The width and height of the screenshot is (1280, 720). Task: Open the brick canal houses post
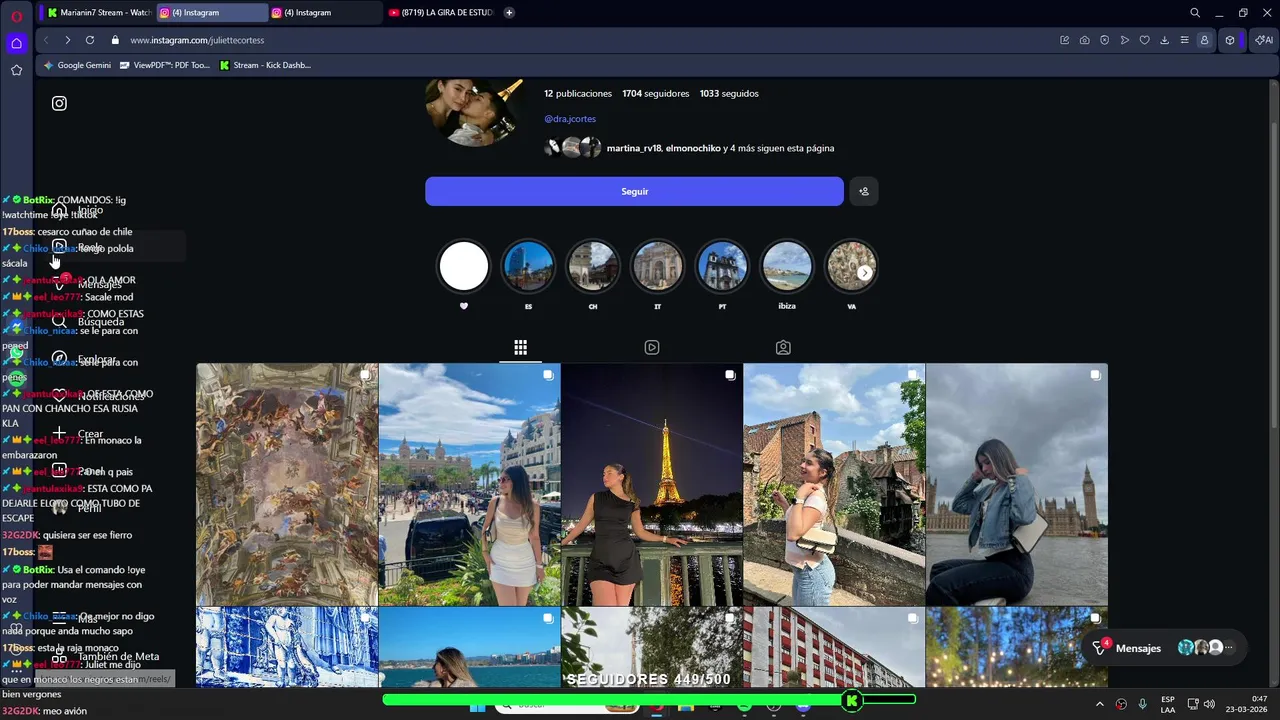pos(834,484)
